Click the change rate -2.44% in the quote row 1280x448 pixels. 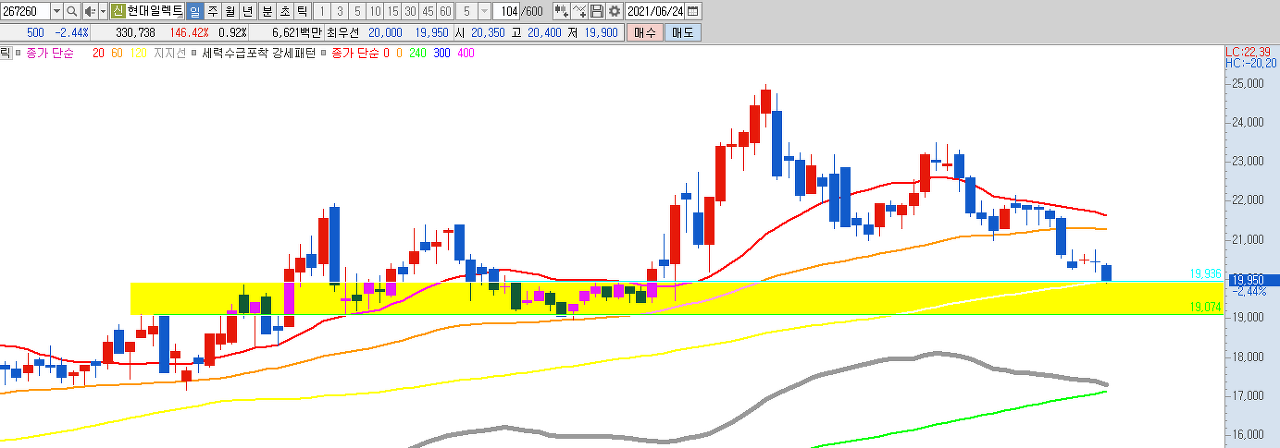(71, 33)
